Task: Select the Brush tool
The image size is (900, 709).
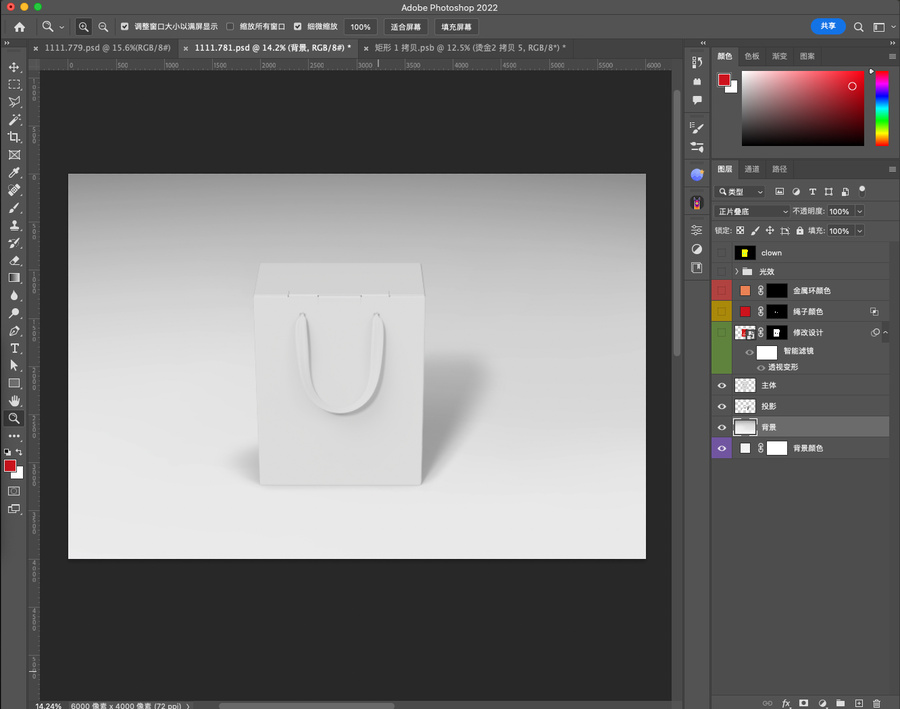Action: click(14, 208)
